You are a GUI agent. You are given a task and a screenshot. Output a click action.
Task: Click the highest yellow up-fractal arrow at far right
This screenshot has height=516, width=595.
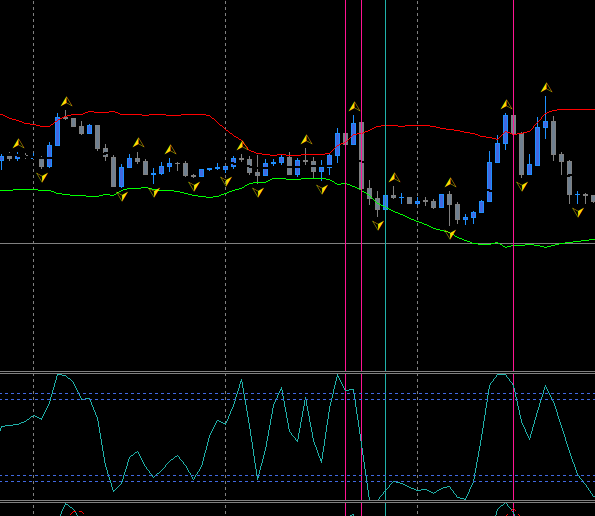[546, 88]
